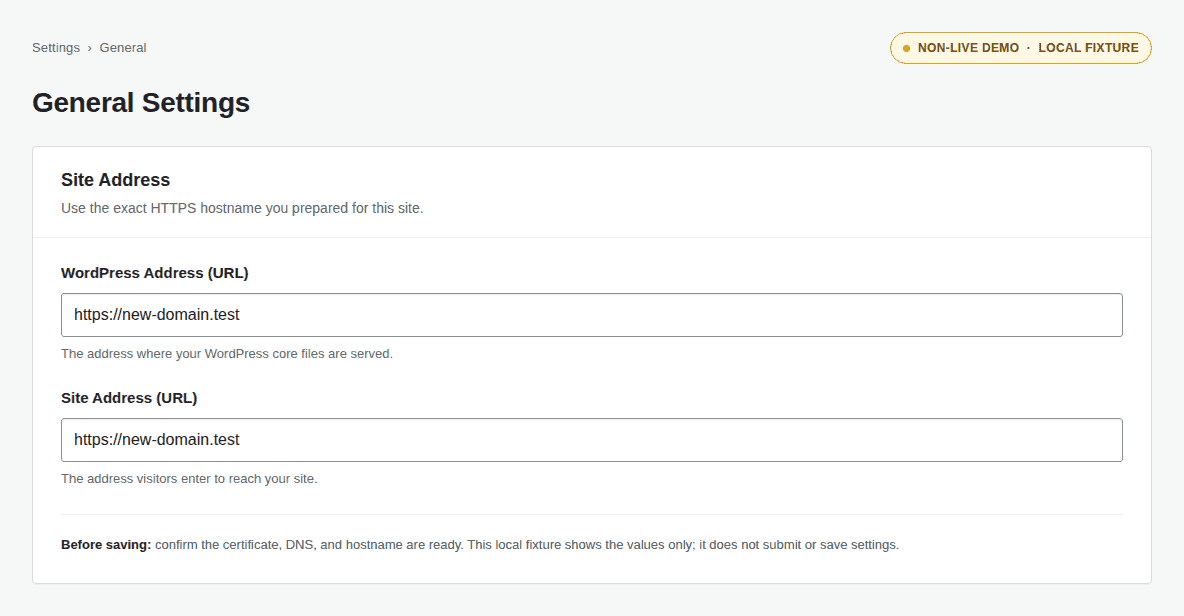The image size is (1184, 616).
Task: Select the General breadcrumb item
Action: click(x=122, y=48)
